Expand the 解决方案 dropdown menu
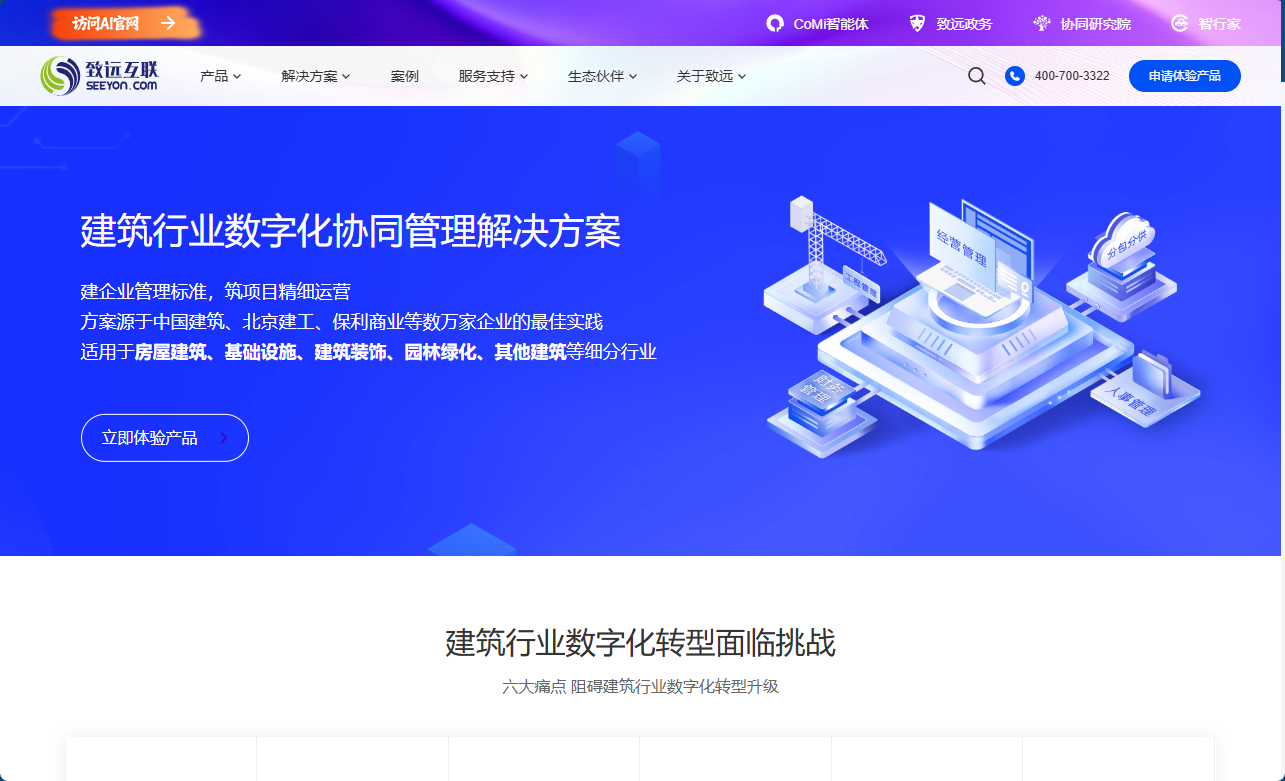 (x=315, y=76)
